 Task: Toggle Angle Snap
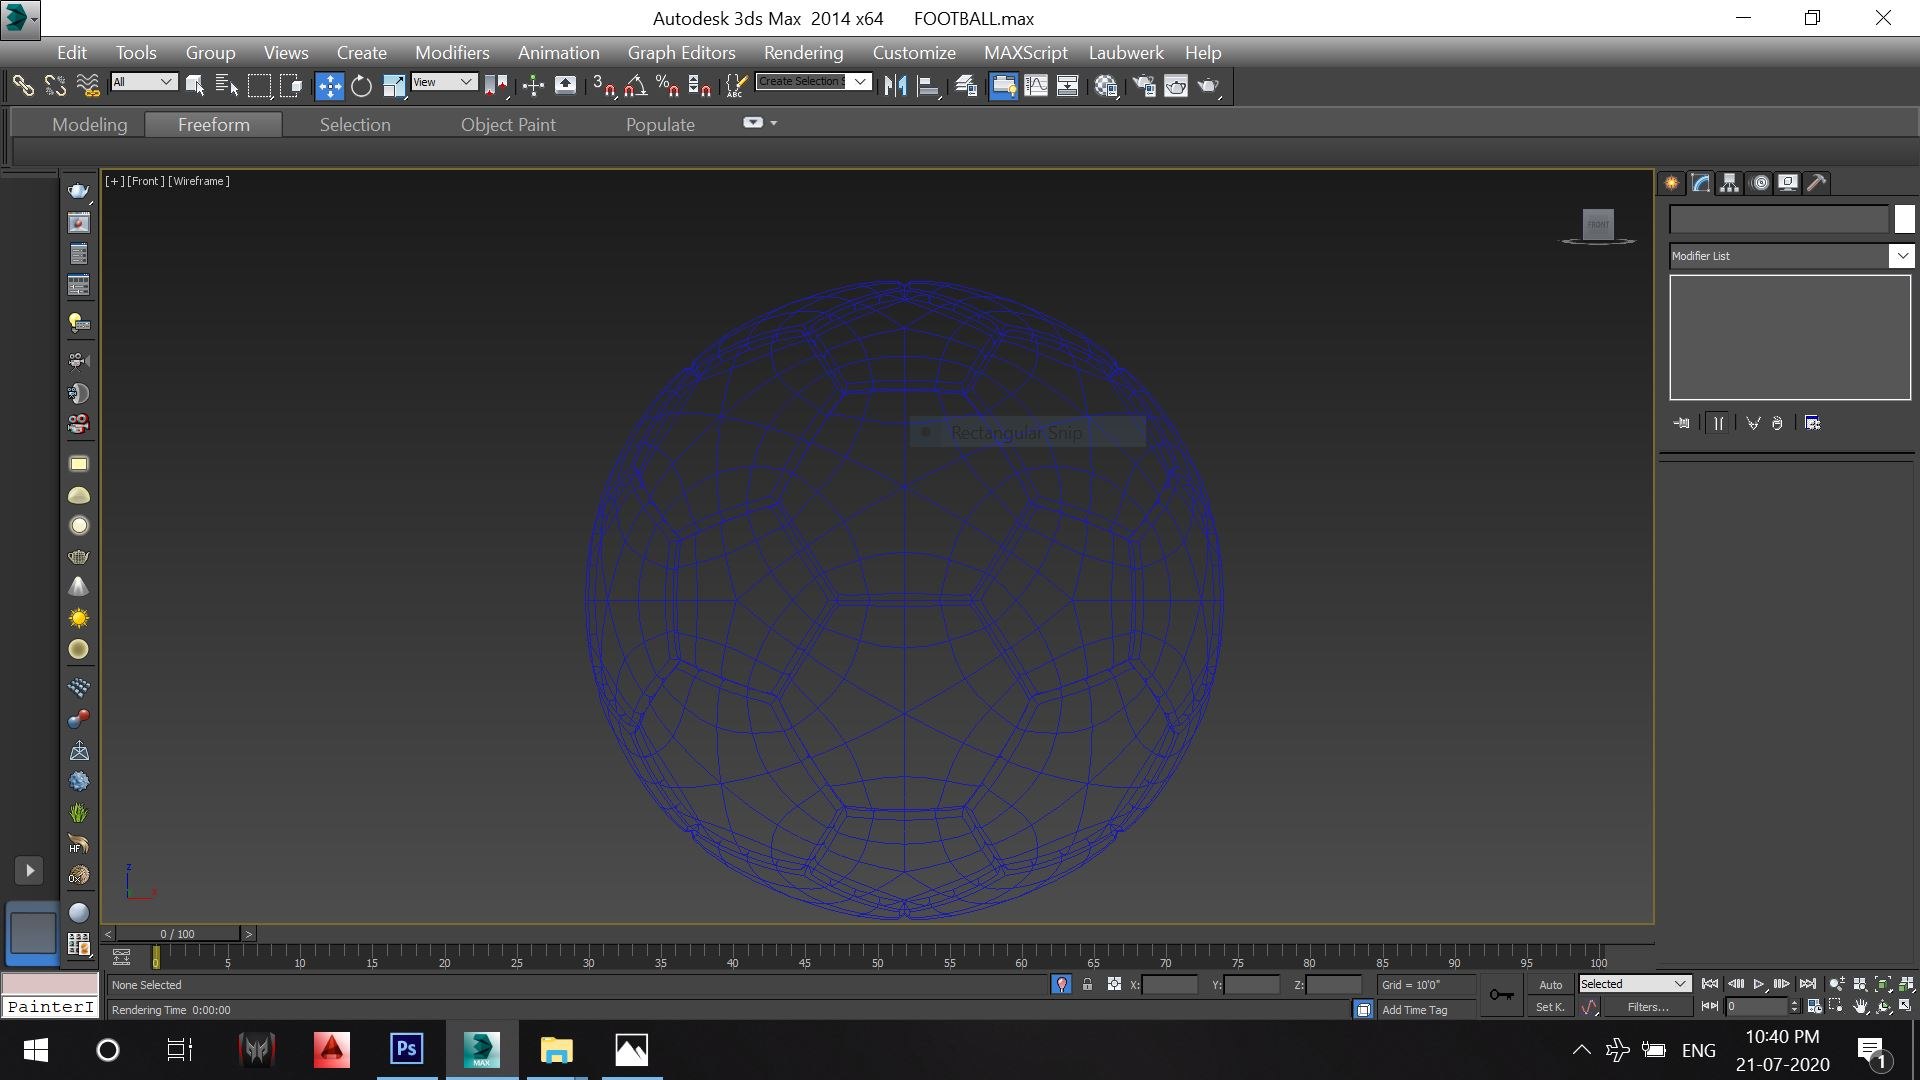[x=635, y=86]
